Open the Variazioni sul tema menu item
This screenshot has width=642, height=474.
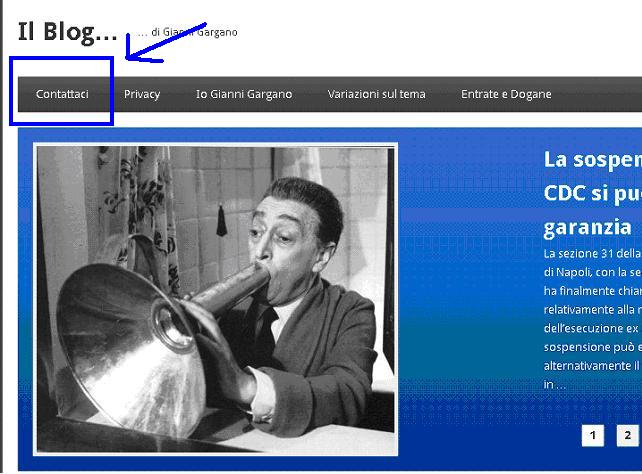click(x=376, y=94)
